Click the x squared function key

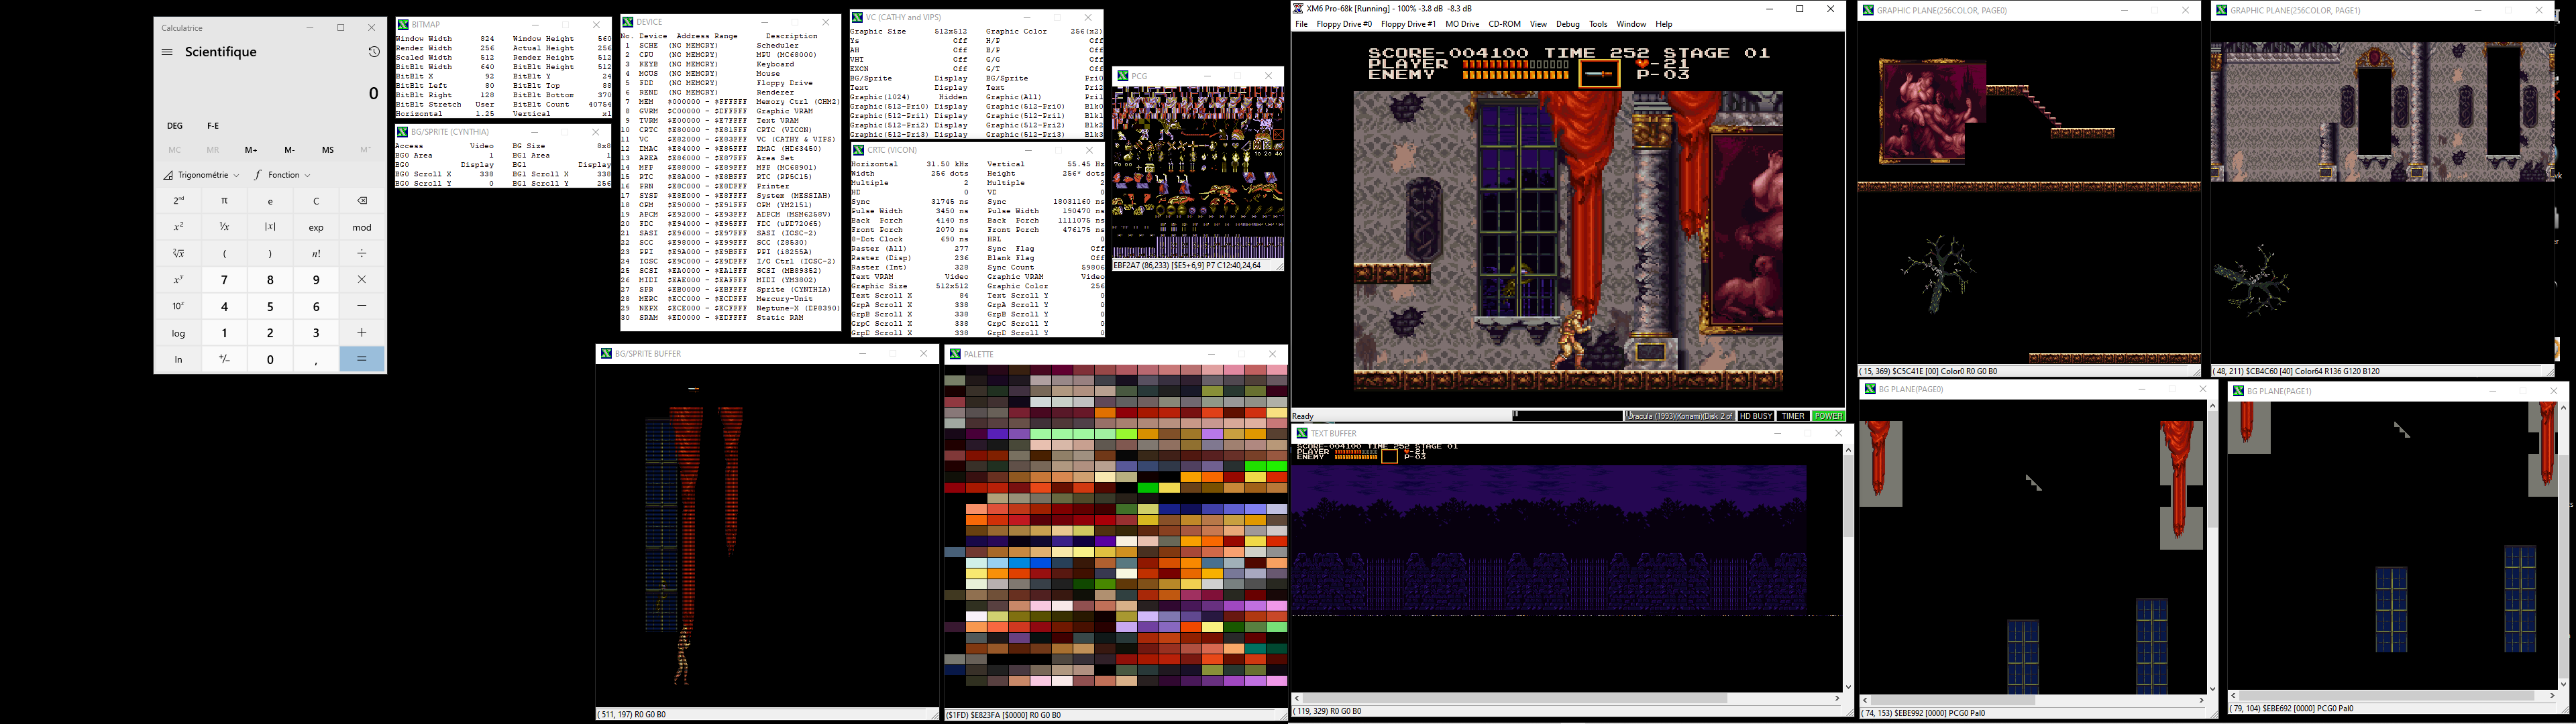click(179, 227)
